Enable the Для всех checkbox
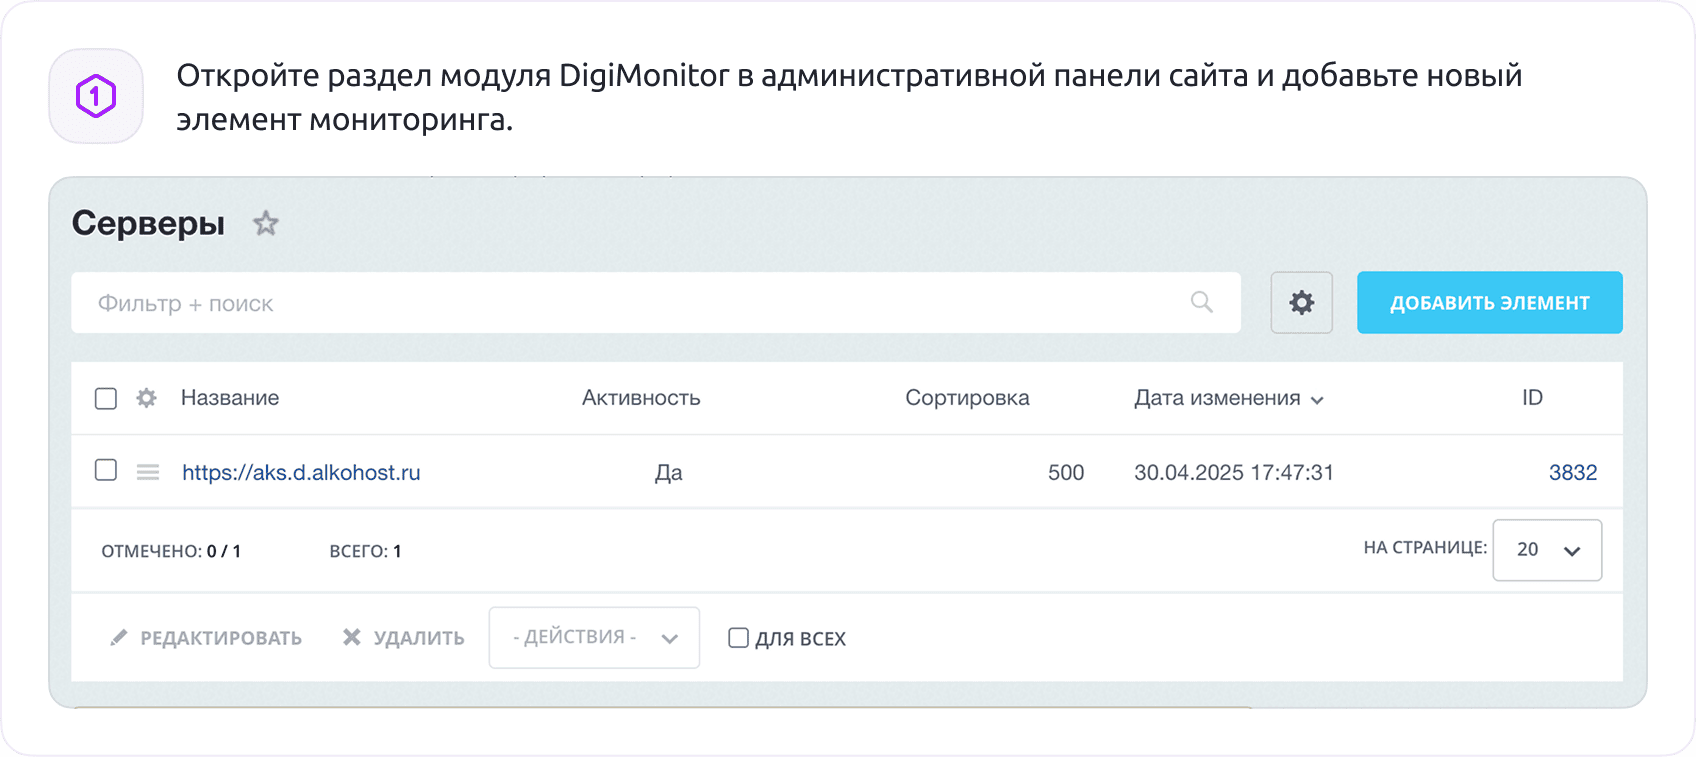The image size is (1696, 757). coord(738,638)
